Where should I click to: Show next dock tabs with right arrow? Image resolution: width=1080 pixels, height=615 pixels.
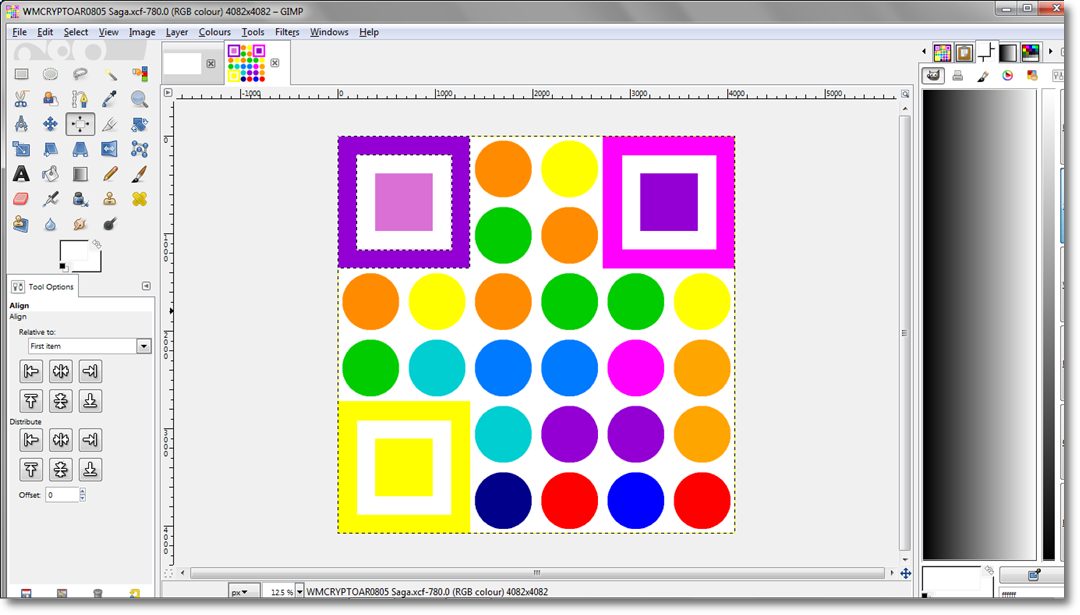pos(1050,52)
